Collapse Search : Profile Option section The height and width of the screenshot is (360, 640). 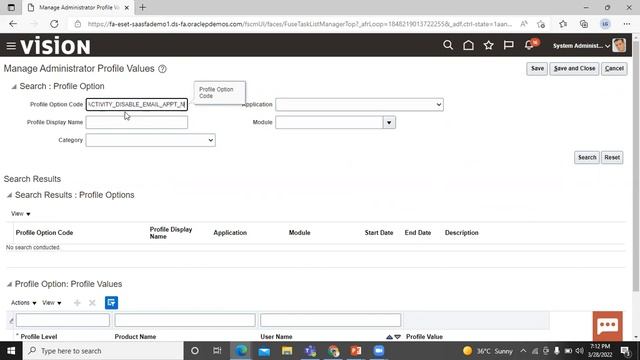point(14,87)
